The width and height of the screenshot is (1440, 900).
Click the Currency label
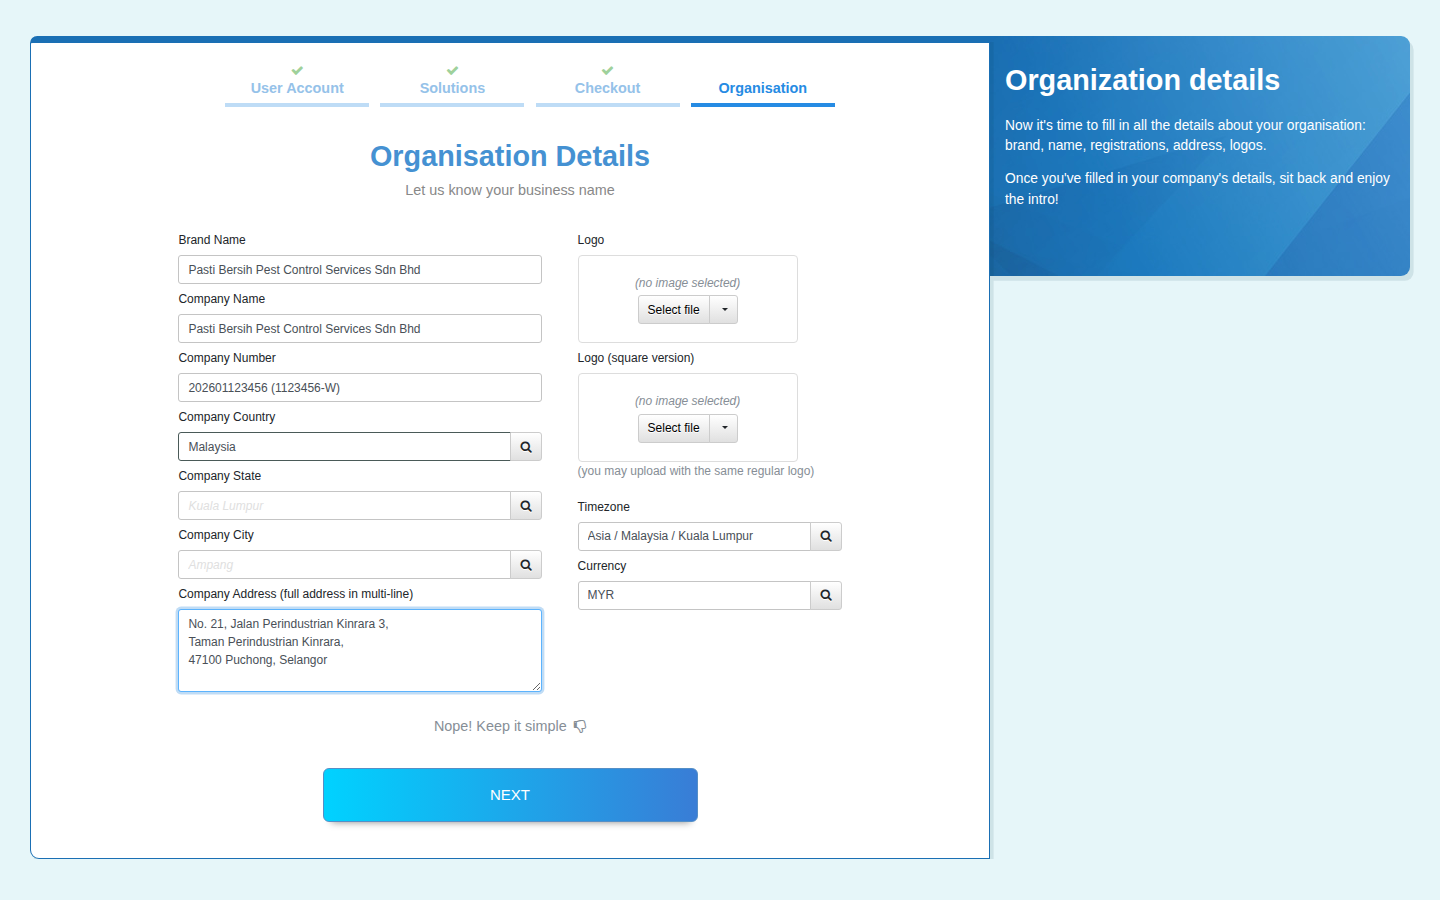click(602, 566)
